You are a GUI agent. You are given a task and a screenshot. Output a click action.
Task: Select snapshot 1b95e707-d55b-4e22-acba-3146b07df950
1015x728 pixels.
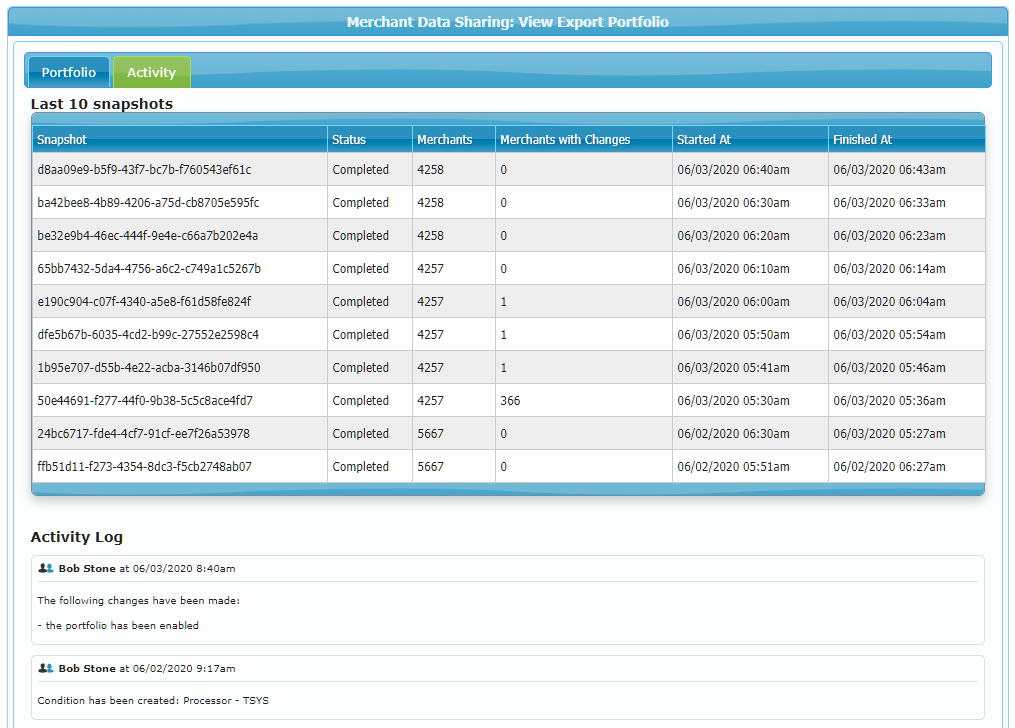pos(149,368)
